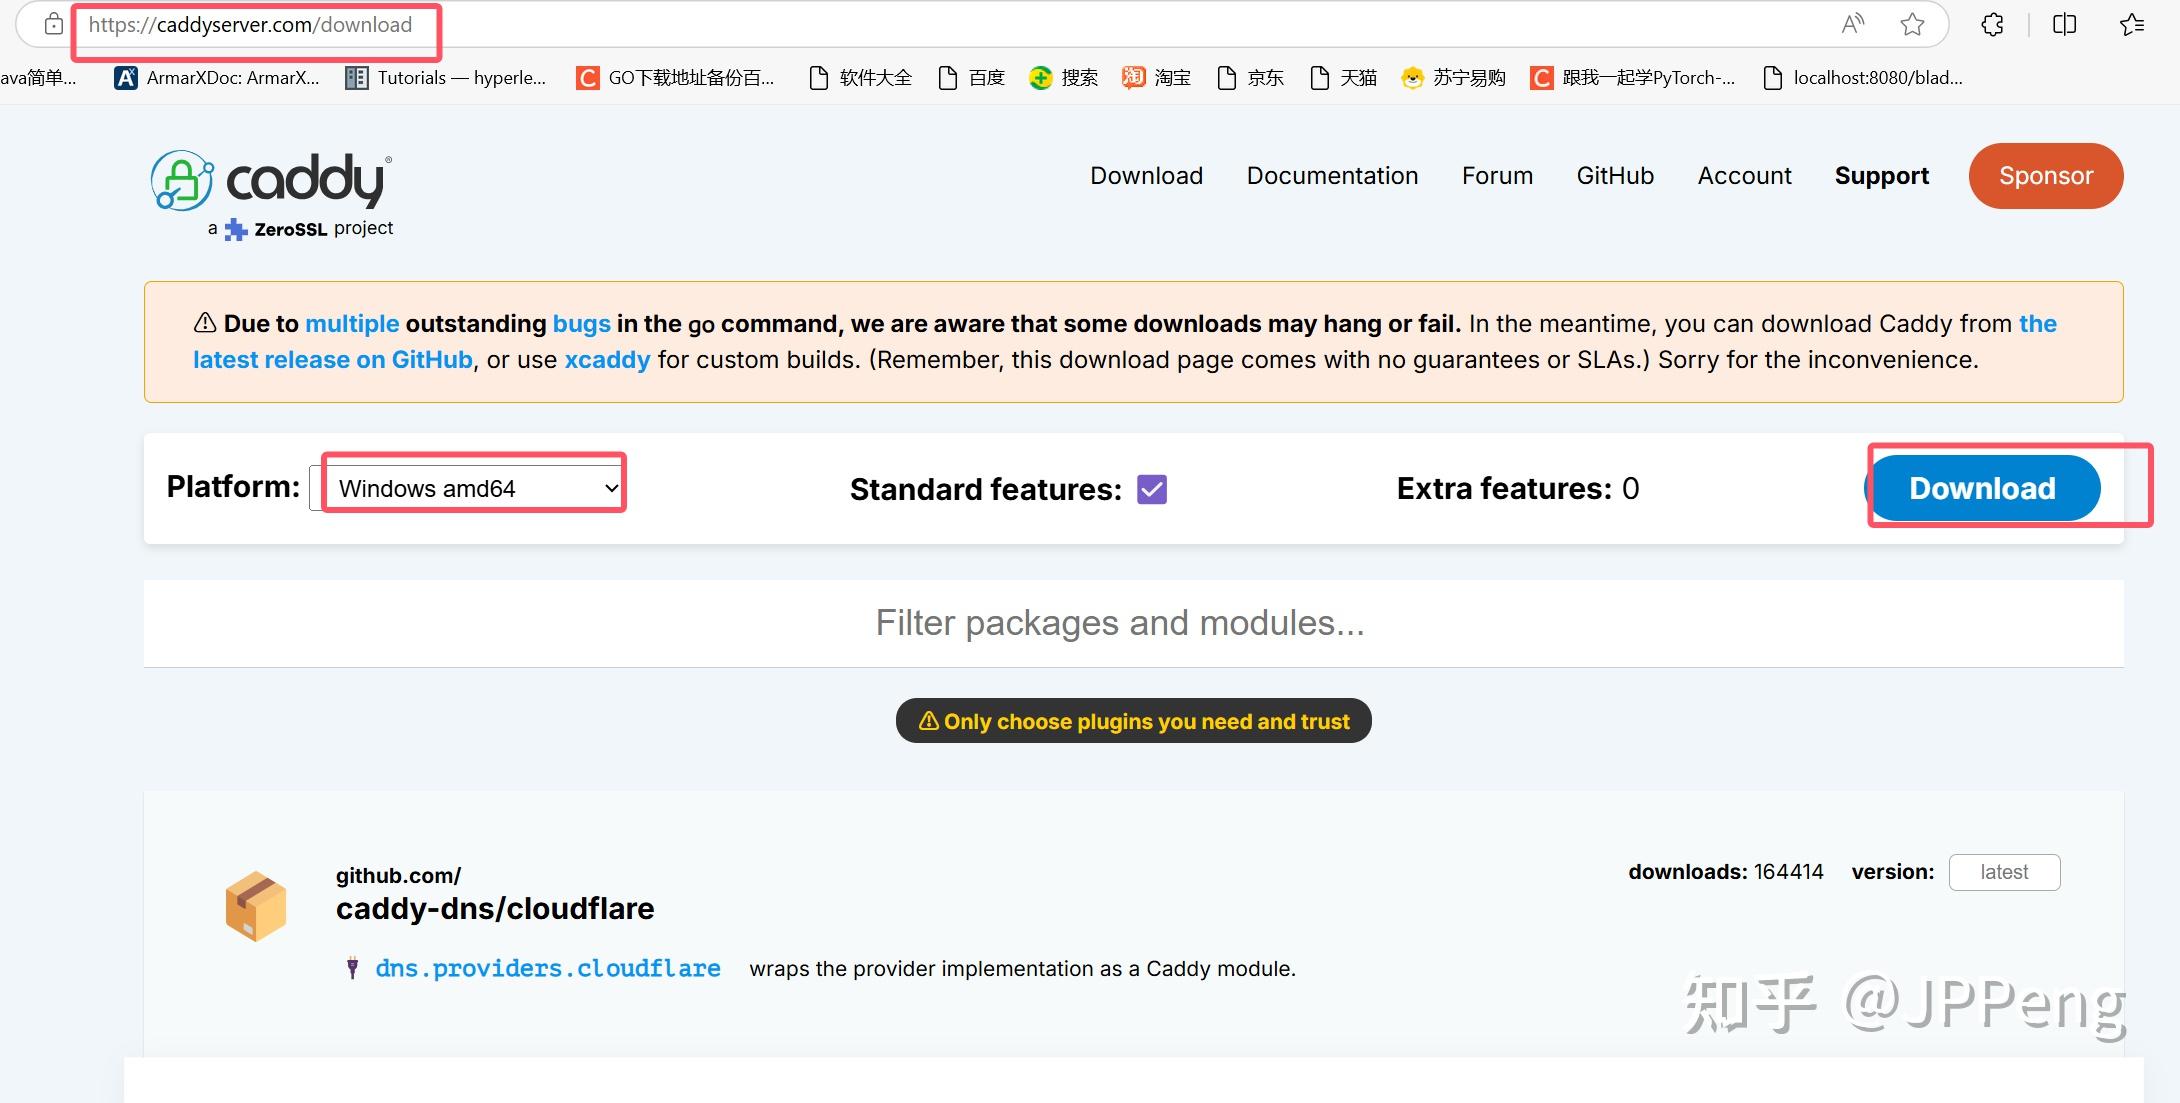
Task: Toggle split screen browser icon
Action: 2064,24
